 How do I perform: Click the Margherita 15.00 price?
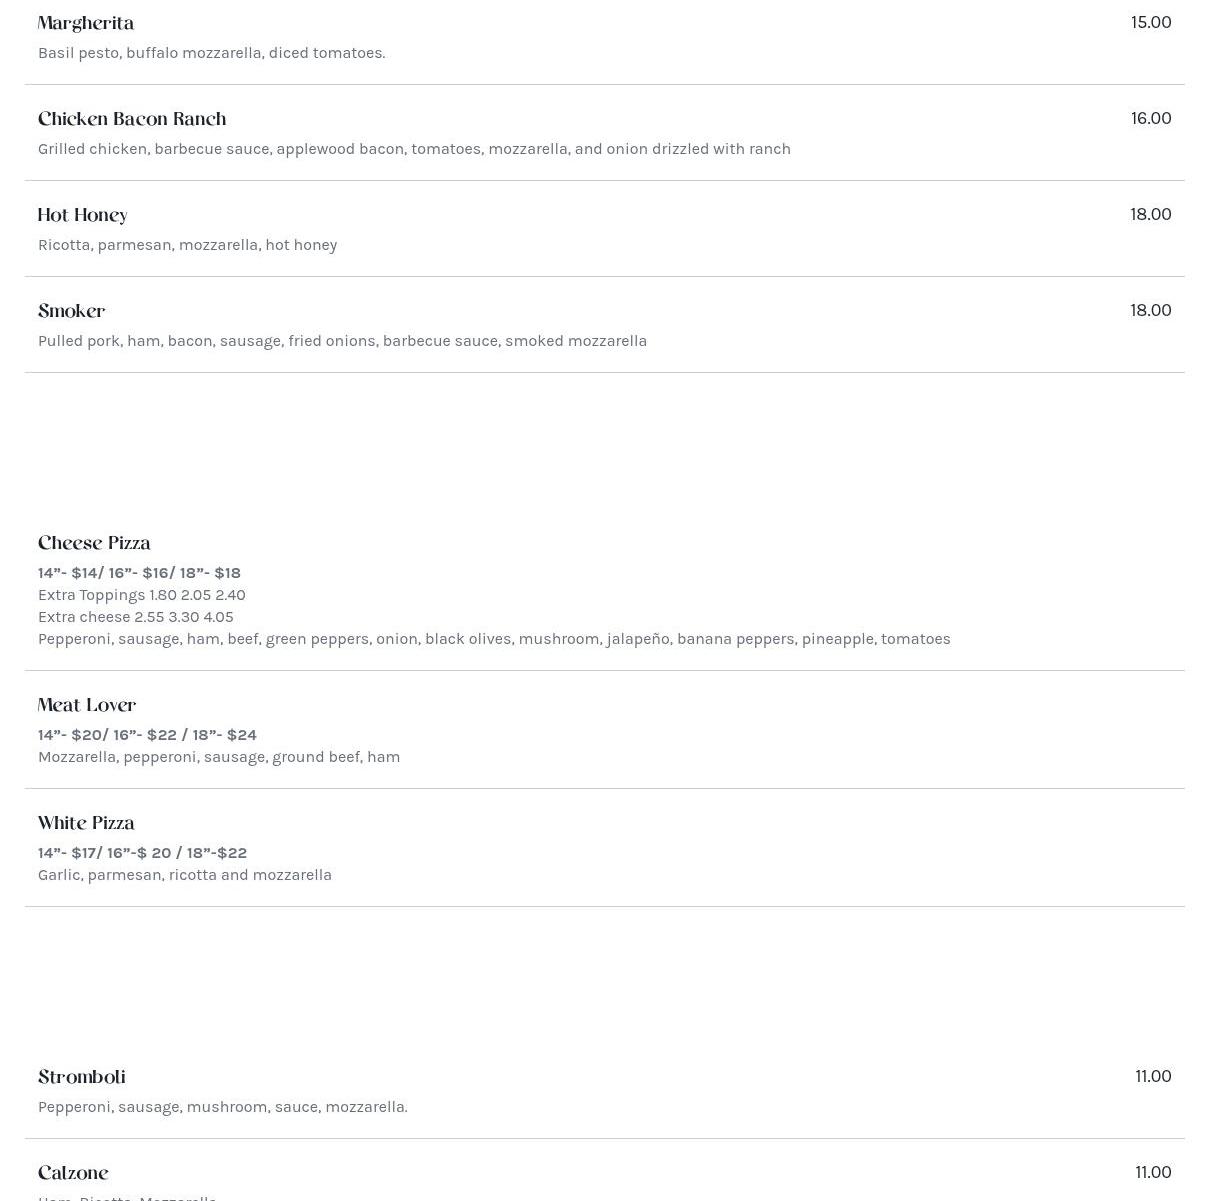coord(1151,22)
